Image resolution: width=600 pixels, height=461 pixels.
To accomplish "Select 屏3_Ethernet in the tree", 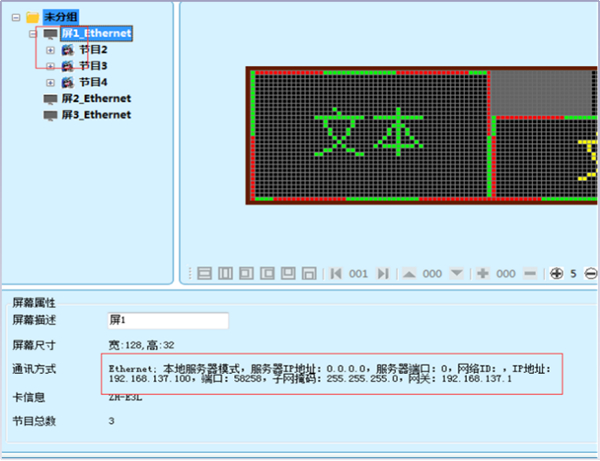I will 95,115.
